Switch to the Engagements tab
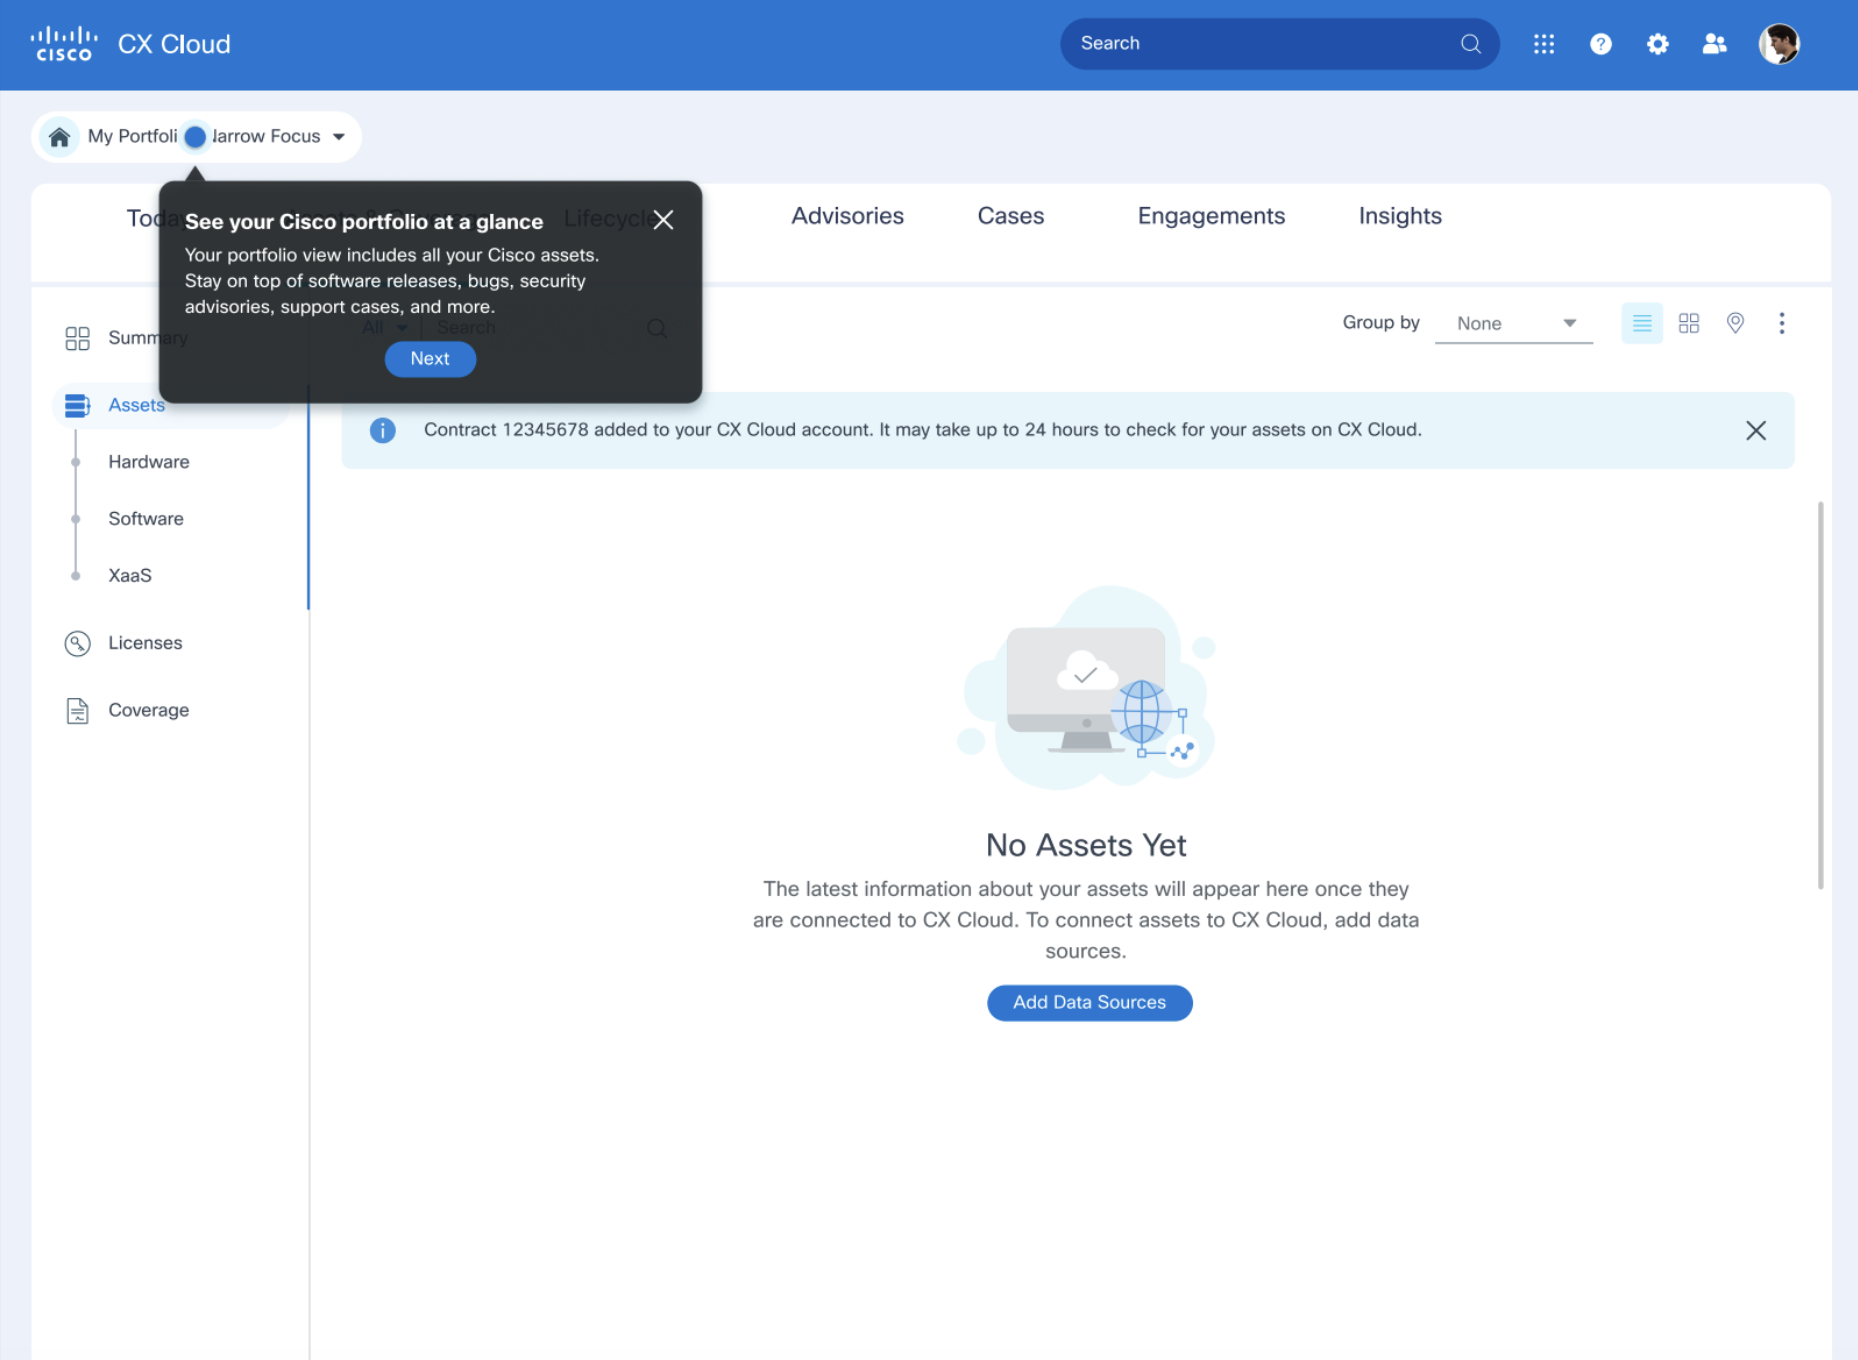Image resolution: width=1858 pixels, height=1360 pixels. (1211, 216)
